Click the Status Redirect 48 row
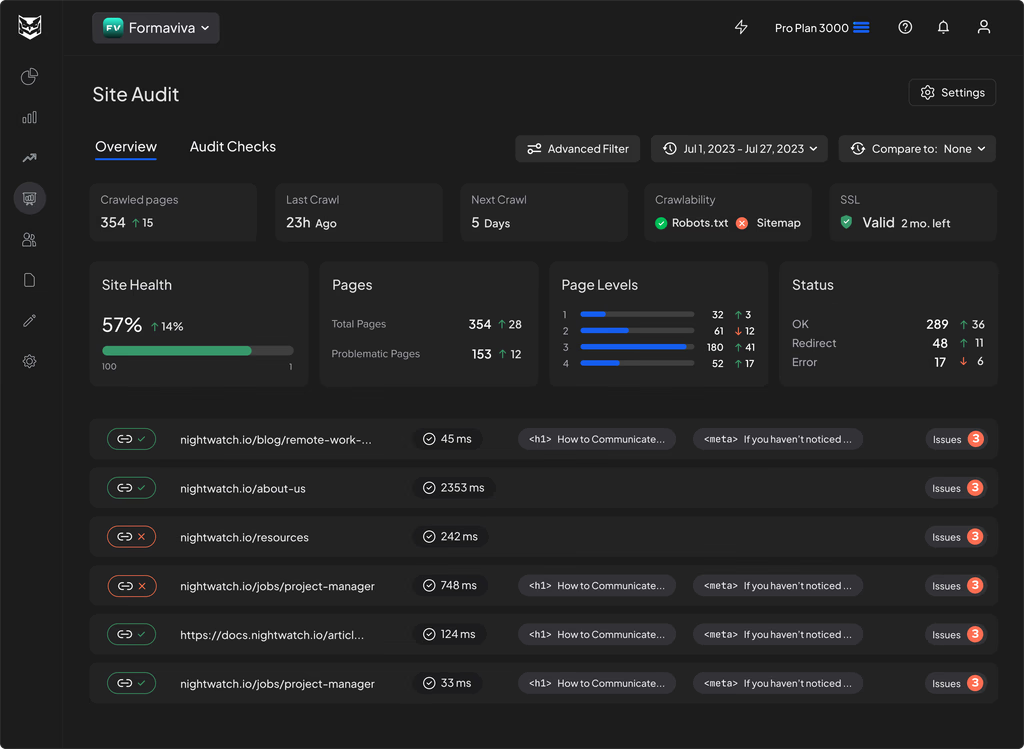The width and height of the screenshot is (1024, 749). (888, 343)
